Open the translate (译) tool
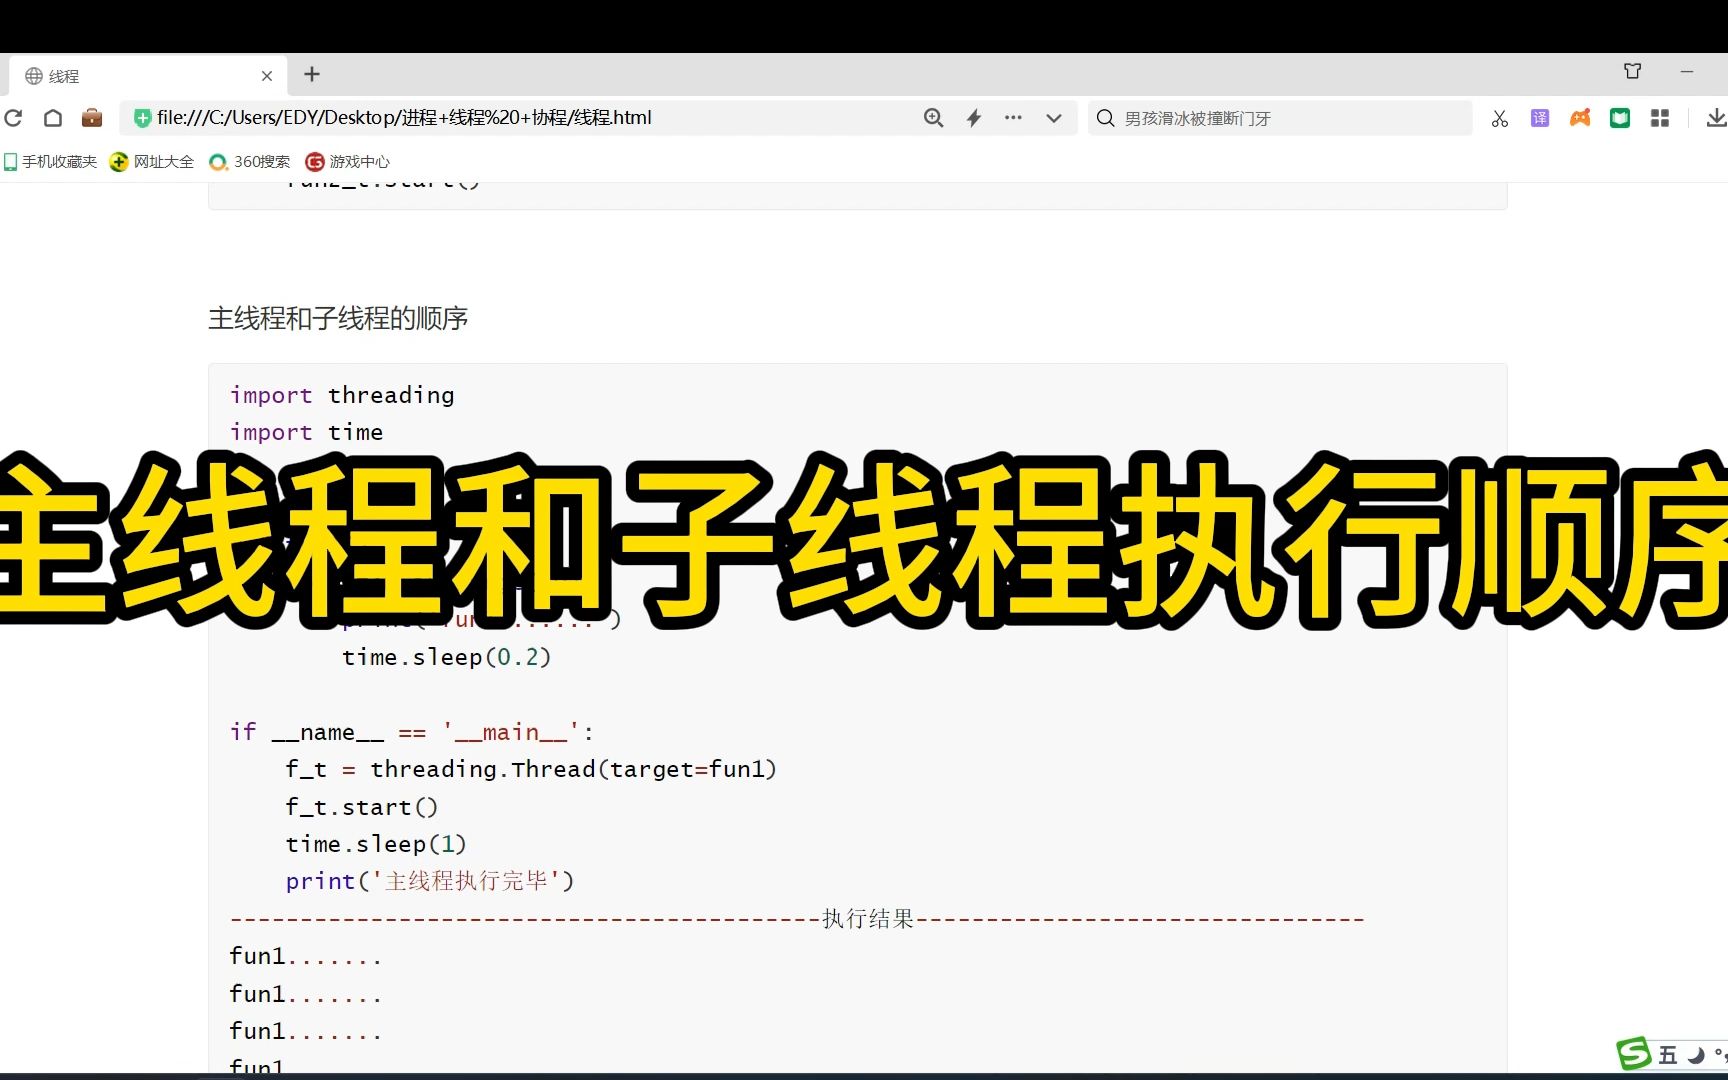1728x1080 pixels. [1539, 118]
